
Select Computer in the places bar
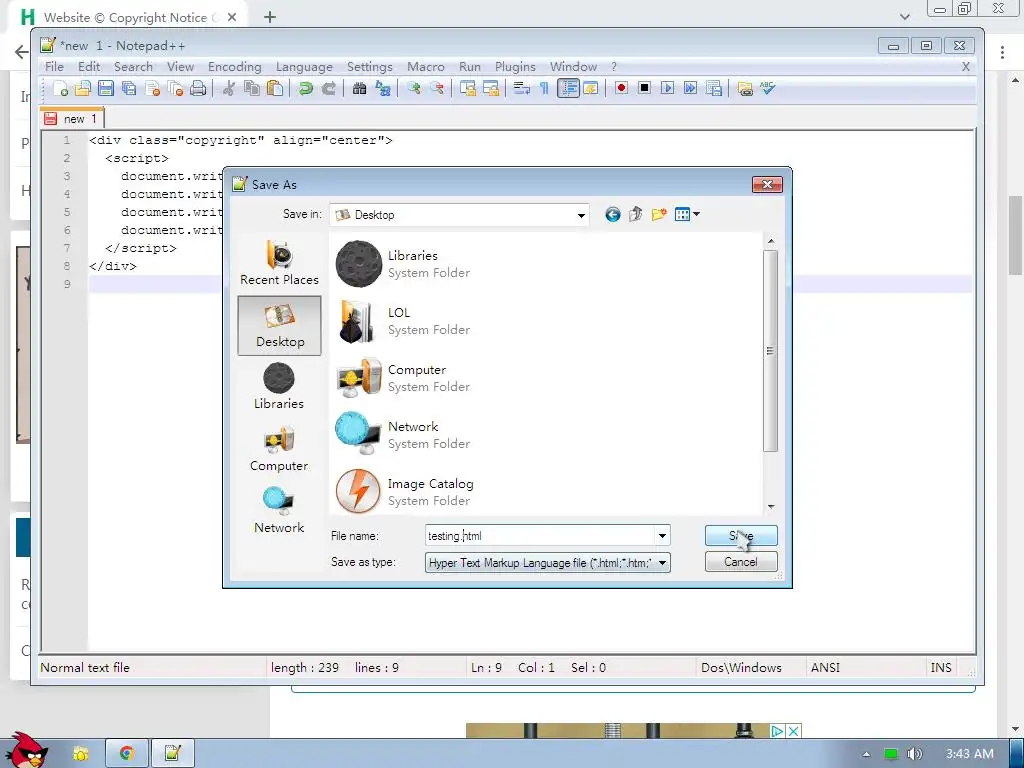tap(279, 449)
